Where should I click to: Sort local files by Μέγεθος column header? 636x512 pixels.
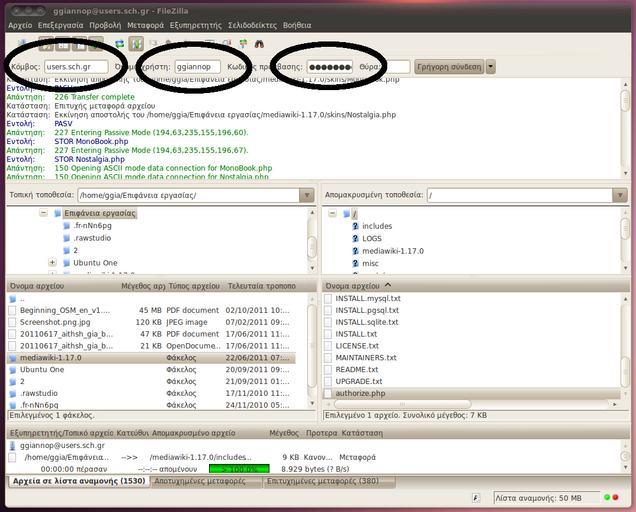[x=140, y=286]
